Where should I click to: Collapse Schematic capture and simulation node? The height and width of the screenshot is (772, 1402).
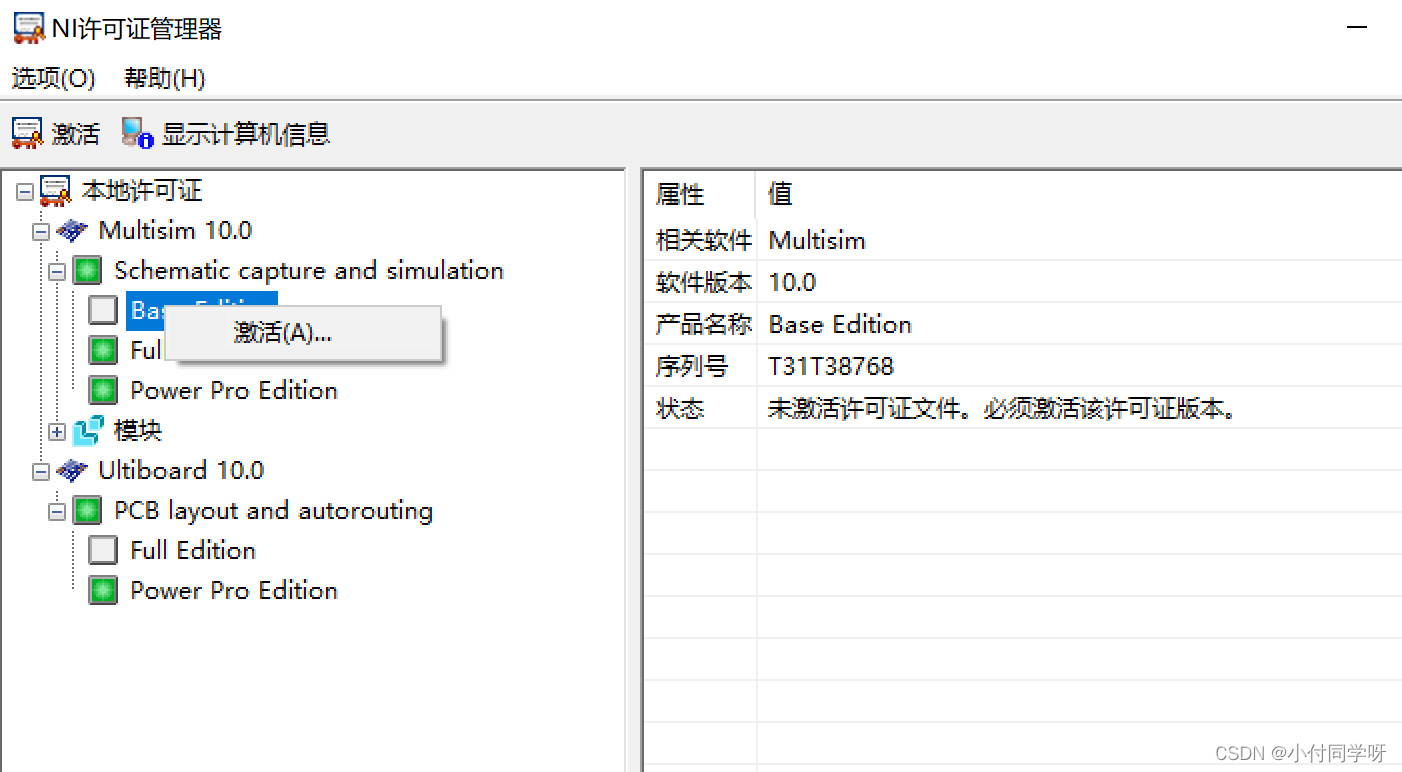[x=57, y=271]
